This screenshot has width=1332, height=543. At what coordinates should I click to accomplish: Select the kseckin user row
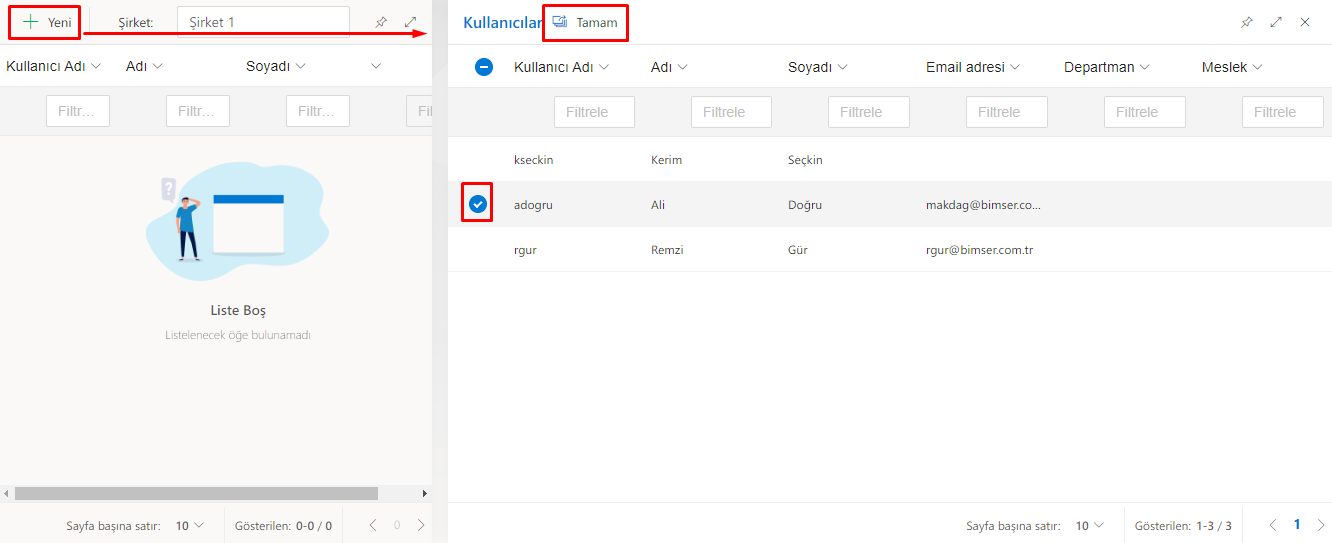(890, 160)
